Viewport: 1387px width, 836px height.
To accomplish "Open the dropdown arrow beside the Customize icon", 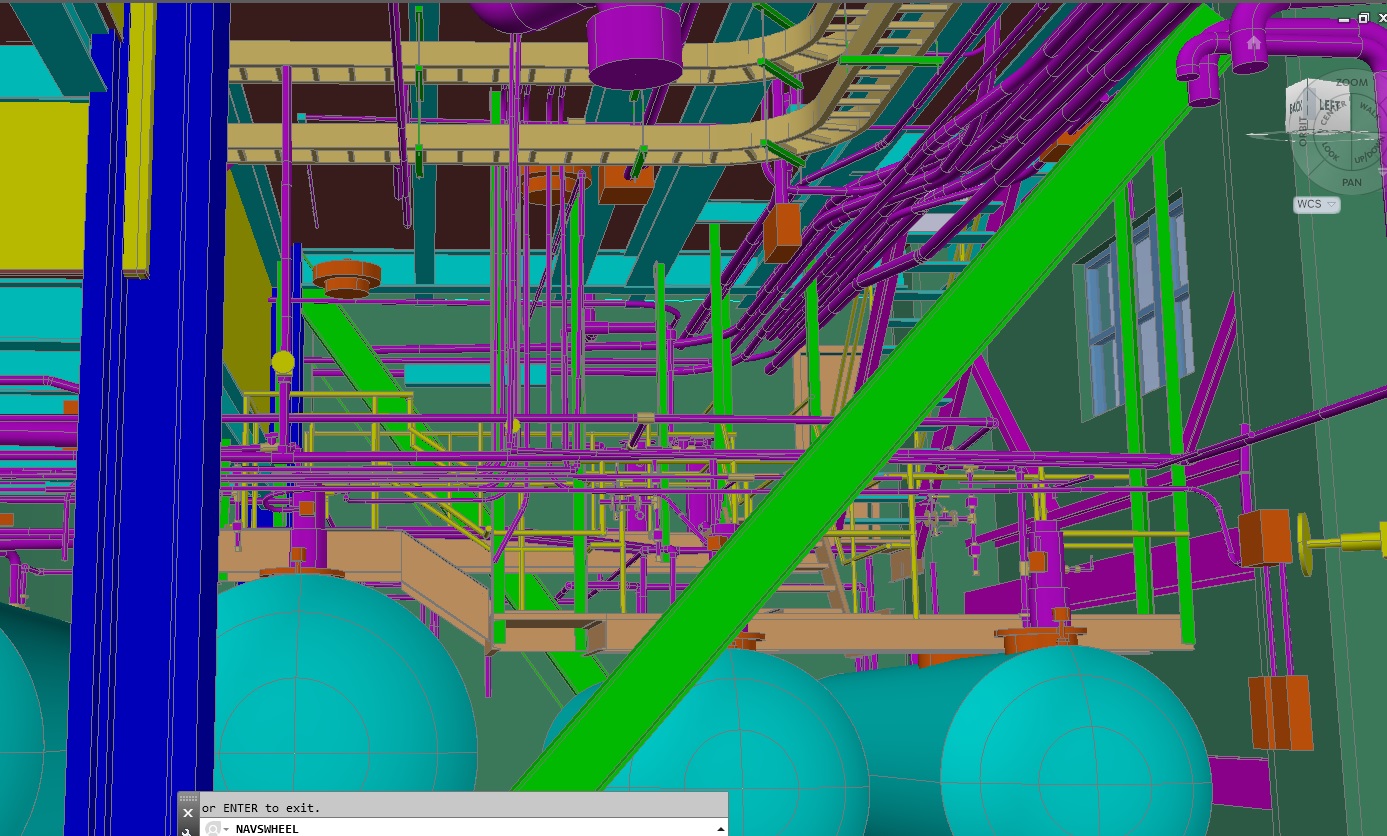I will click(226, 830).
